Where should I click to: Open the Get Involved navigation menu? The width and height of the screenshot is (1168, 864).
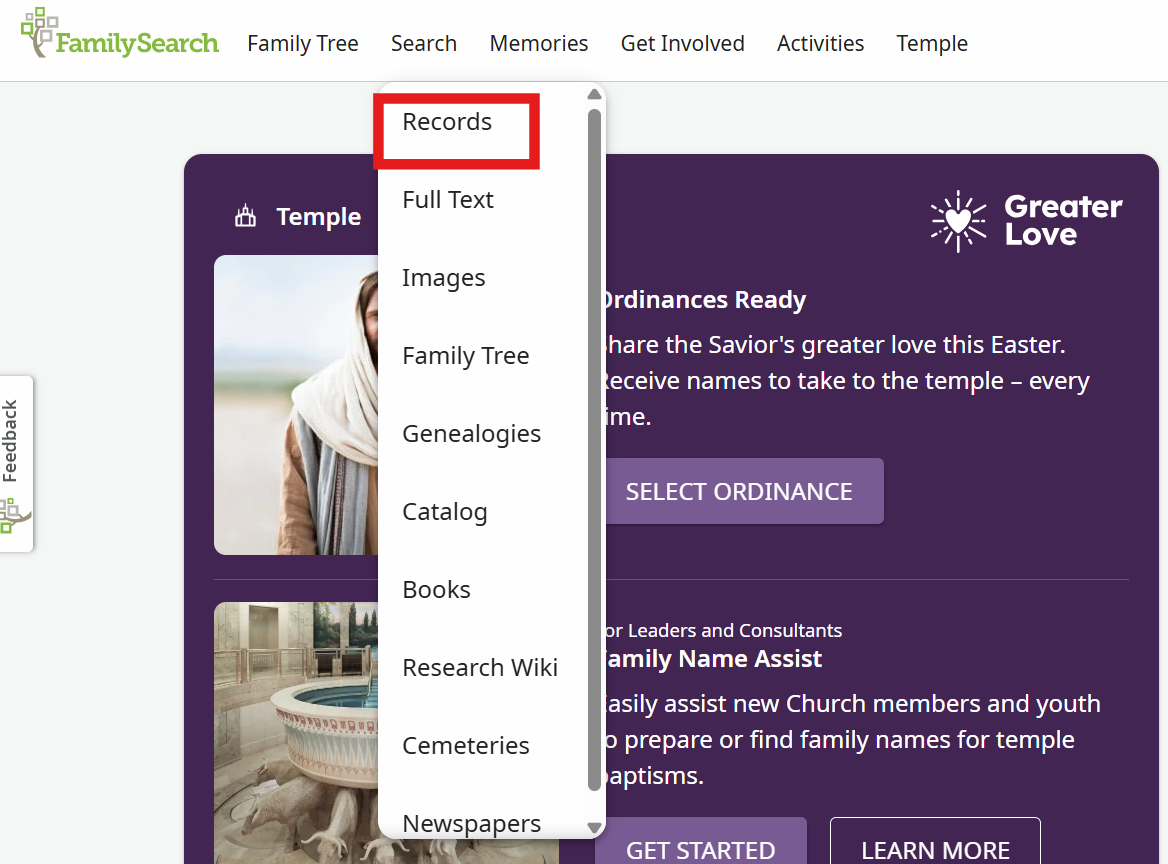682,43
